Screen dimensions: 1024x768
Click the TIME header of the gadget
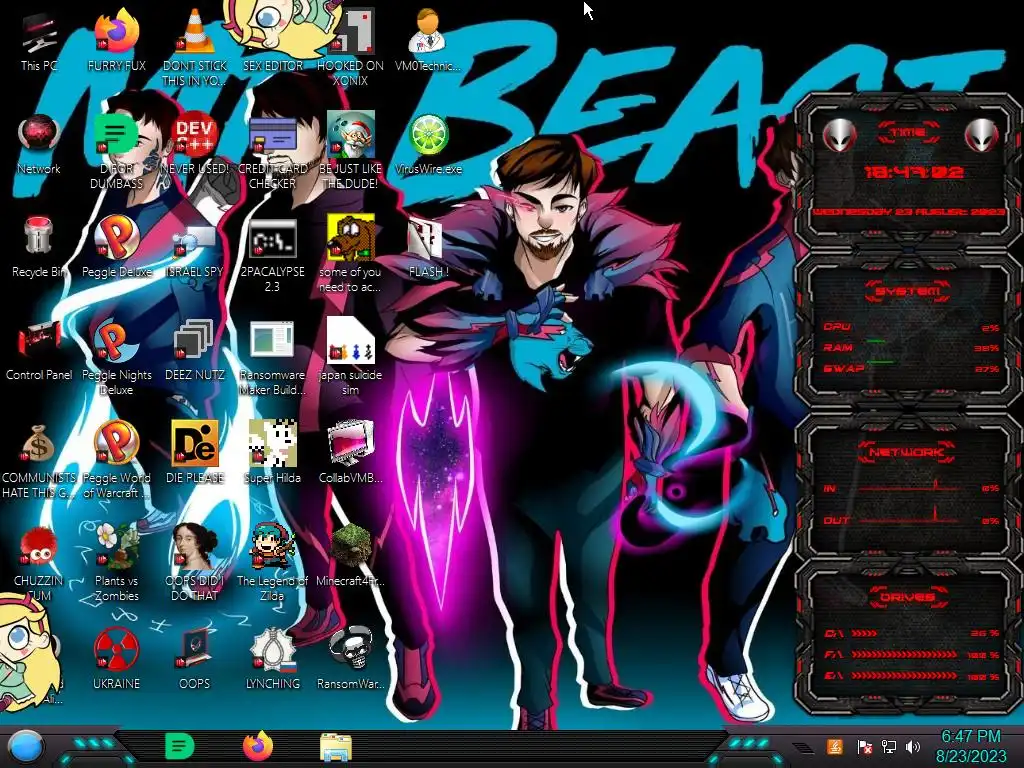point(908,133)
